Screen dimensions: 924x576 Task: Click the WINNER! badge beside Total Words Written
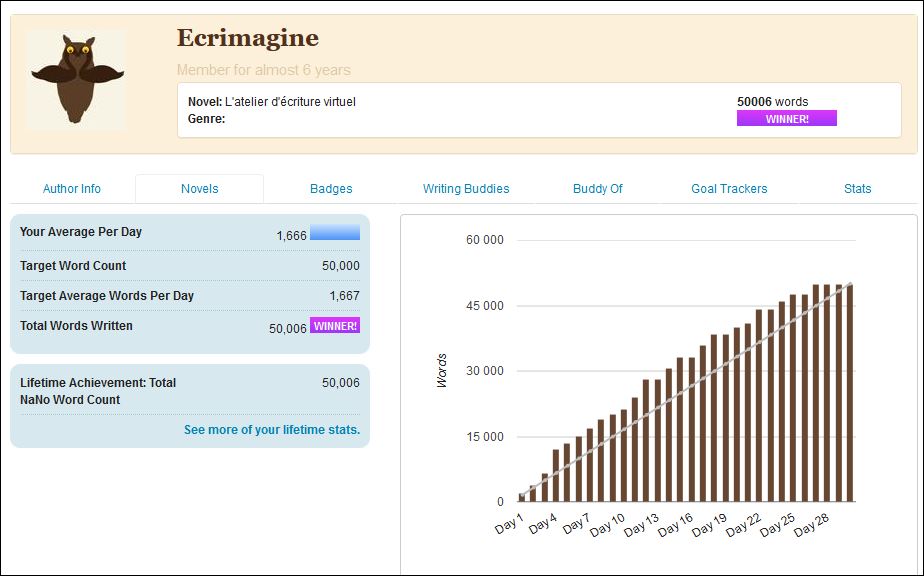click(335, 326)
